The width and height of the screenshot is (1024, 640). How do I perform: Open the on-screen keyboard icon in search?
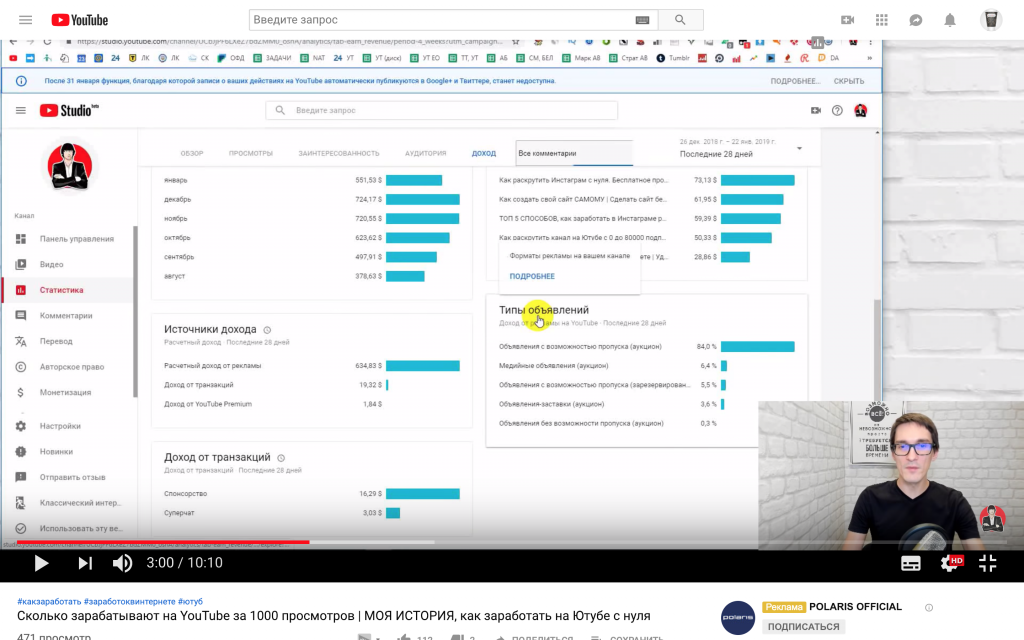643,20
